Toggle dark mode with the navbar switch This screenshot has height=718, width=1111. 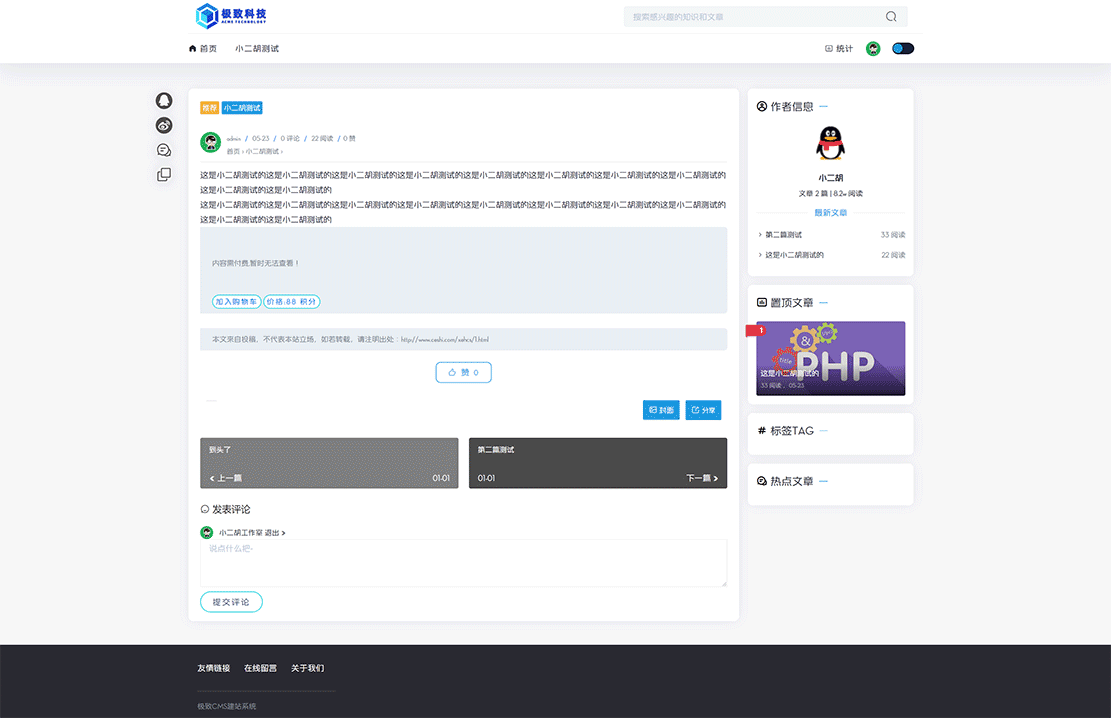pyautogui.click(x=903, y=48)
